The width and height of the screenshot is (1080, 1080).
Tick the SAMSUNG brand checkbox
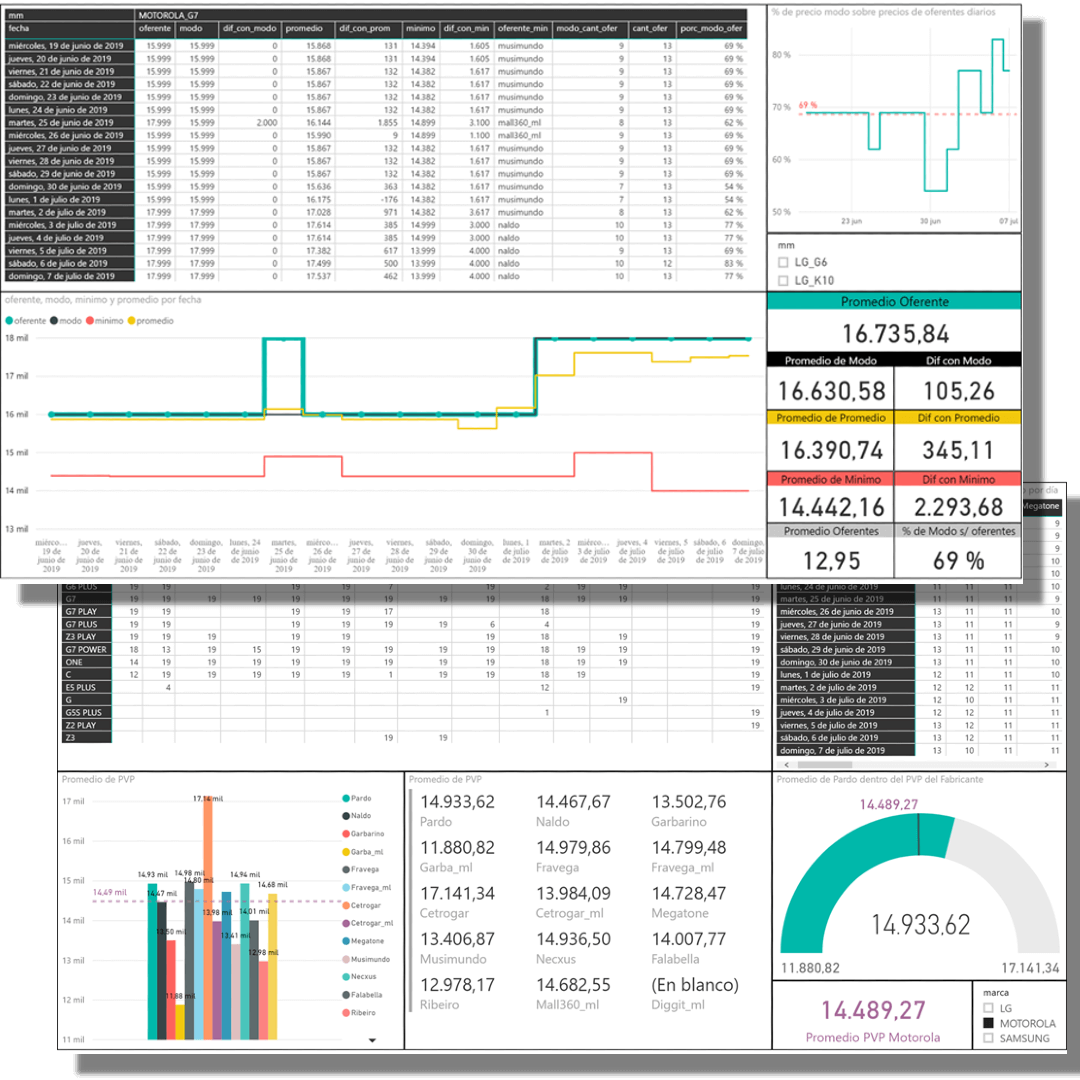(x=989, y=1039)
